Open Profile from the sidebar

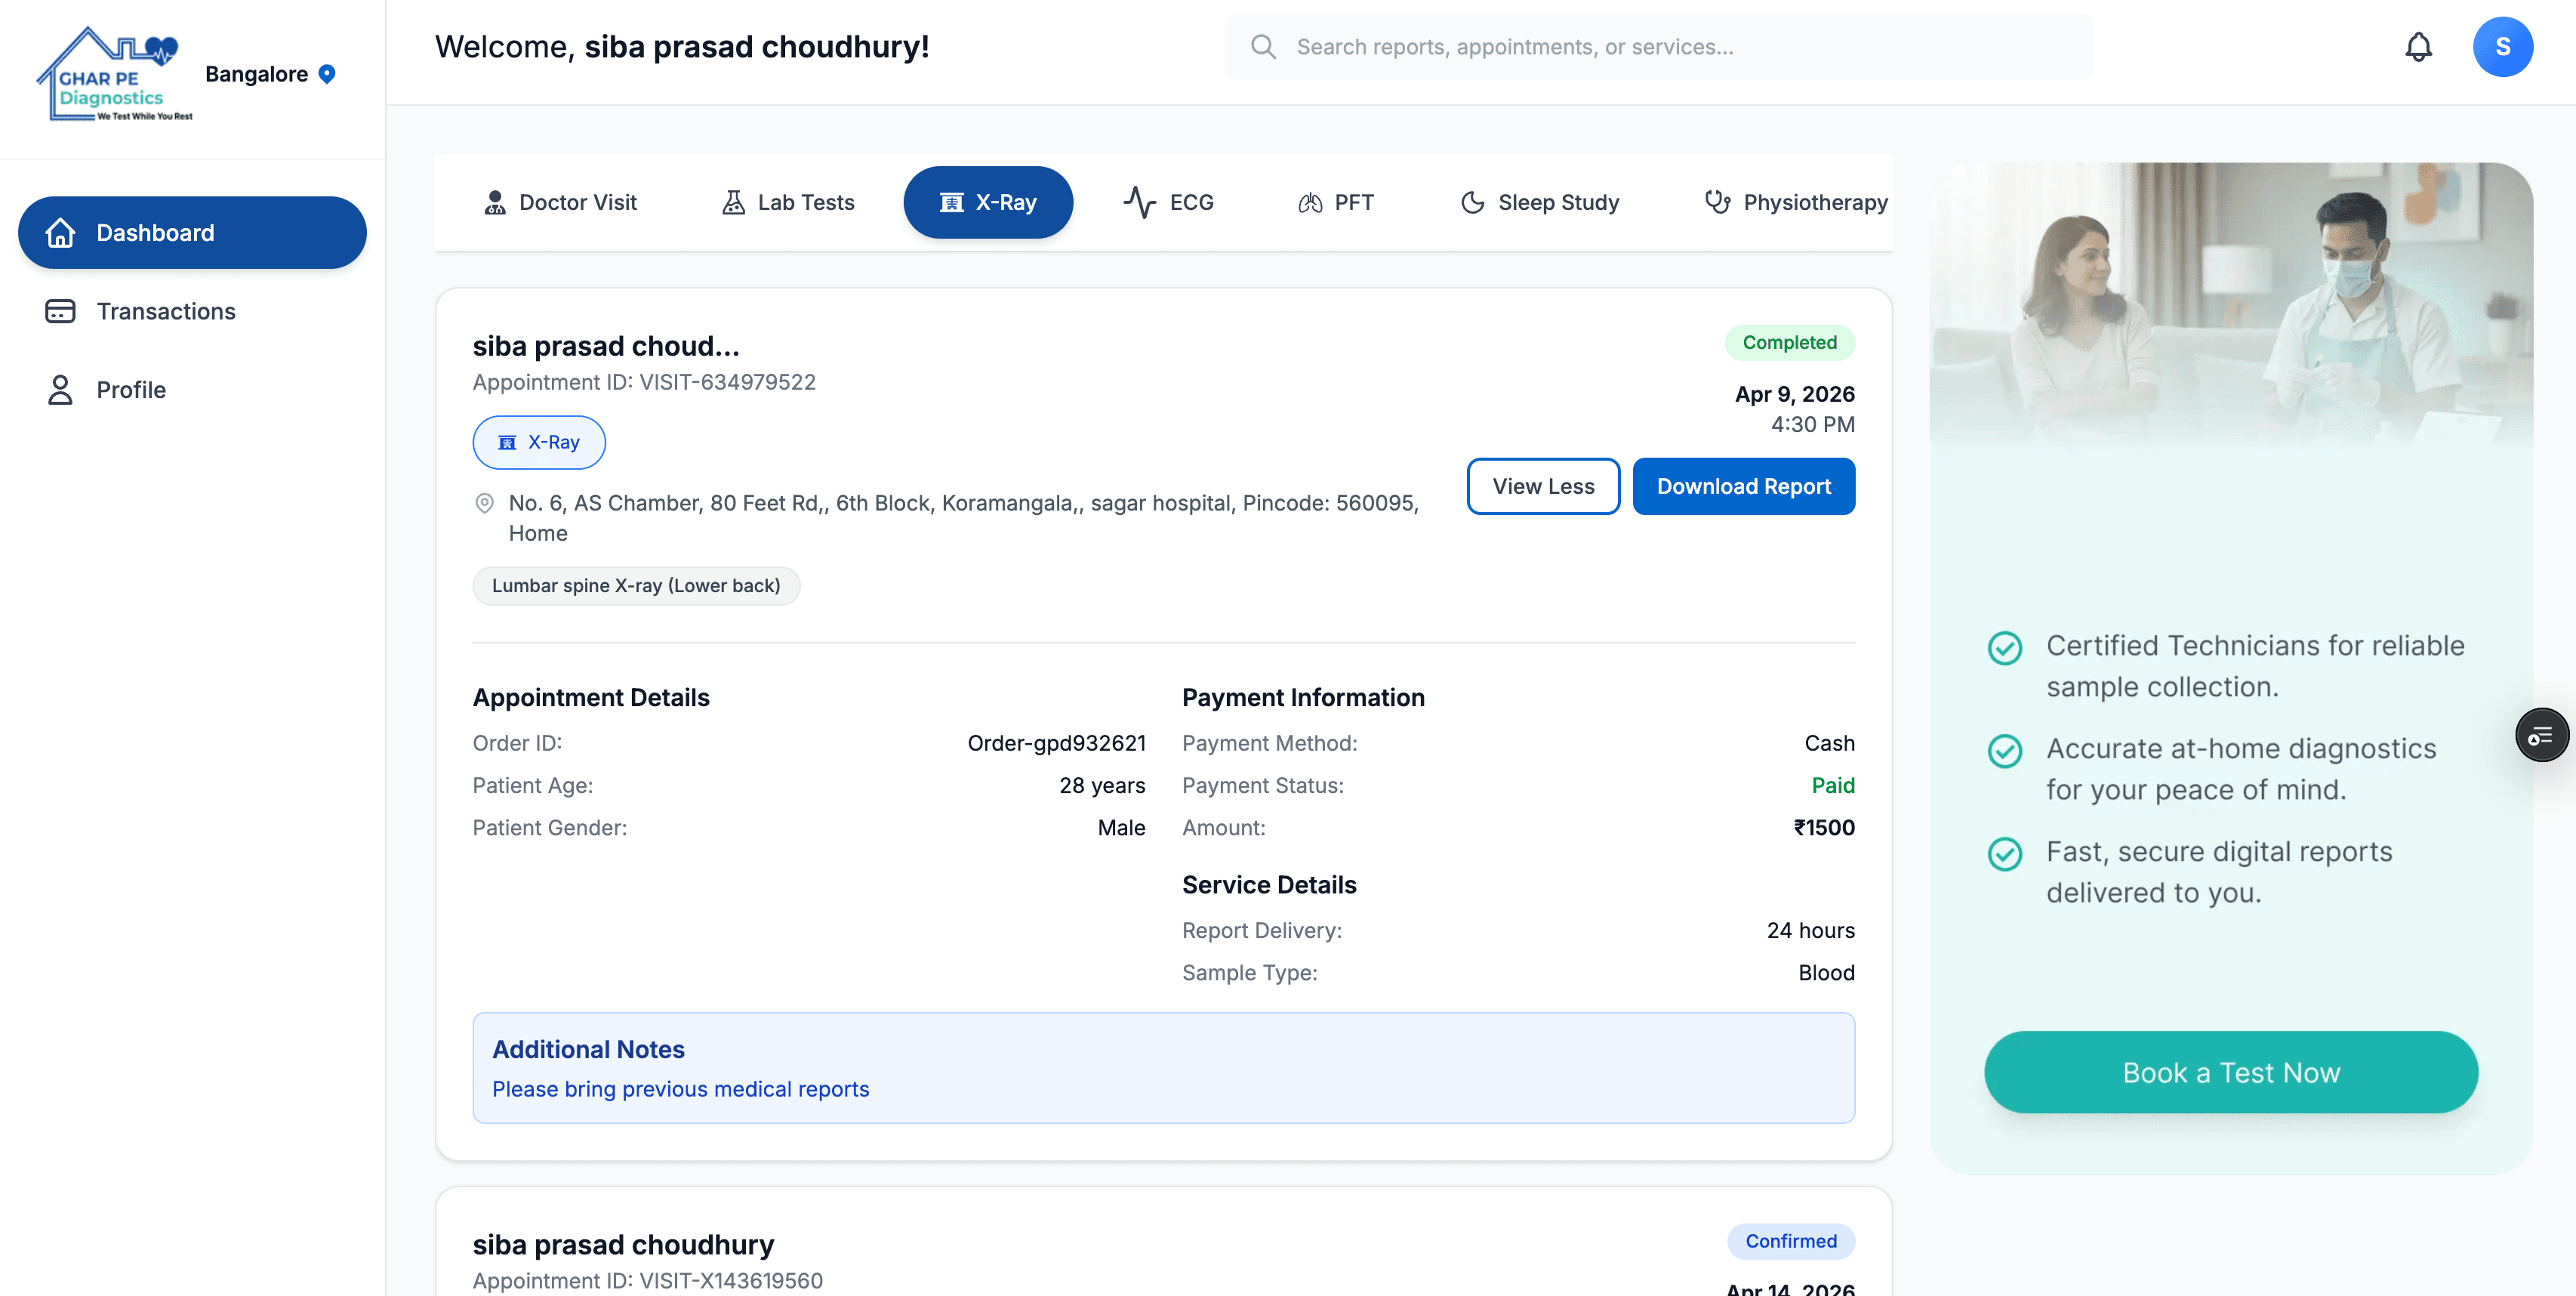coord(192,390)
